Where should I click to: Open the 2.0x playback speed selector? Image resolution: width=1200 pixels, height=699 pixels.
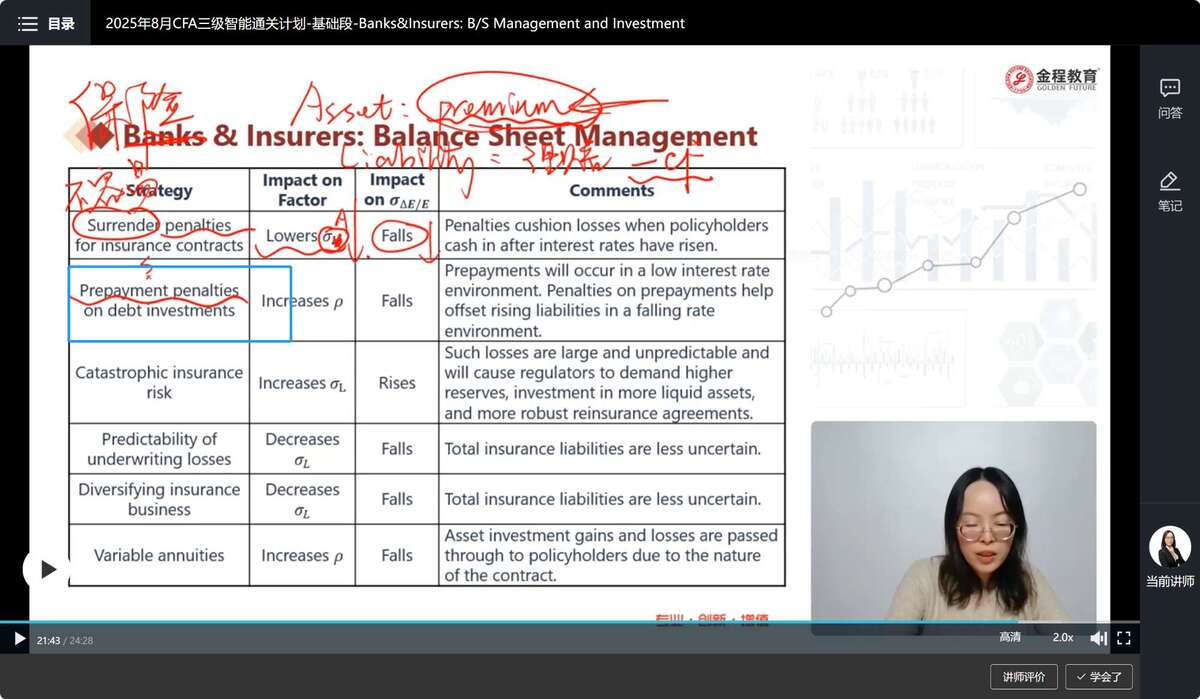click(1062, 638)
